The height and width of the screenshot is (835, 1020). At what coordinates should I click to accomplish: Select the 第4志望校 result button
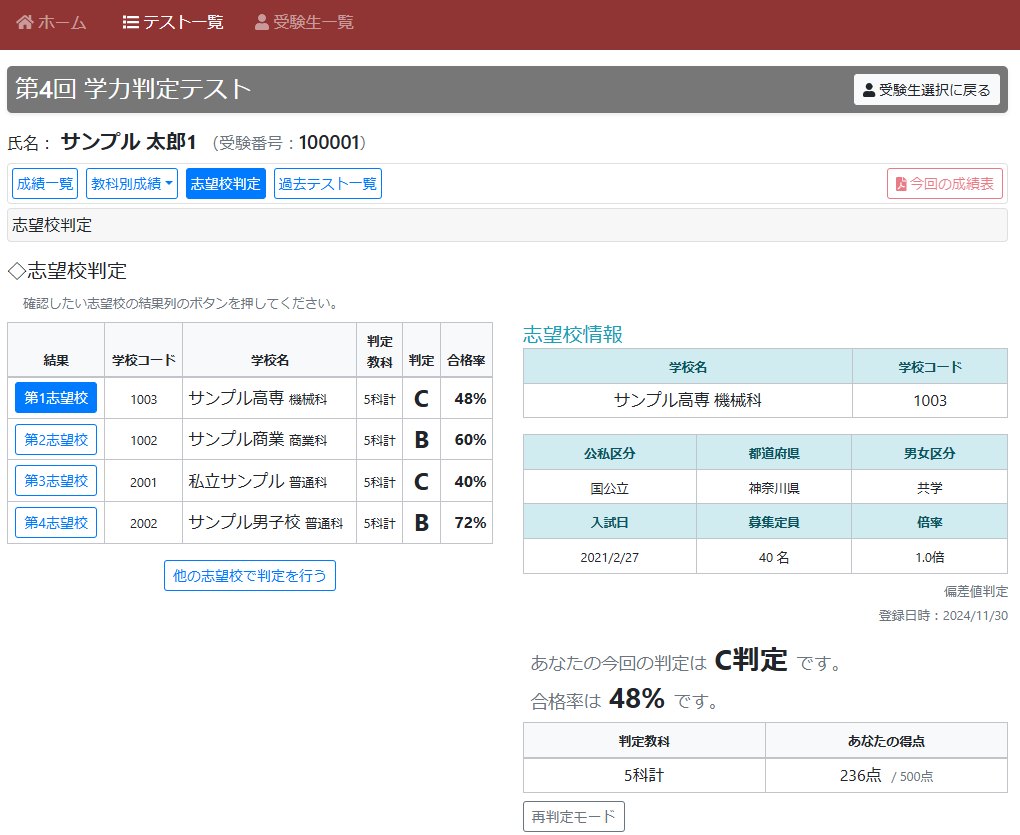[x=56, y=522]
